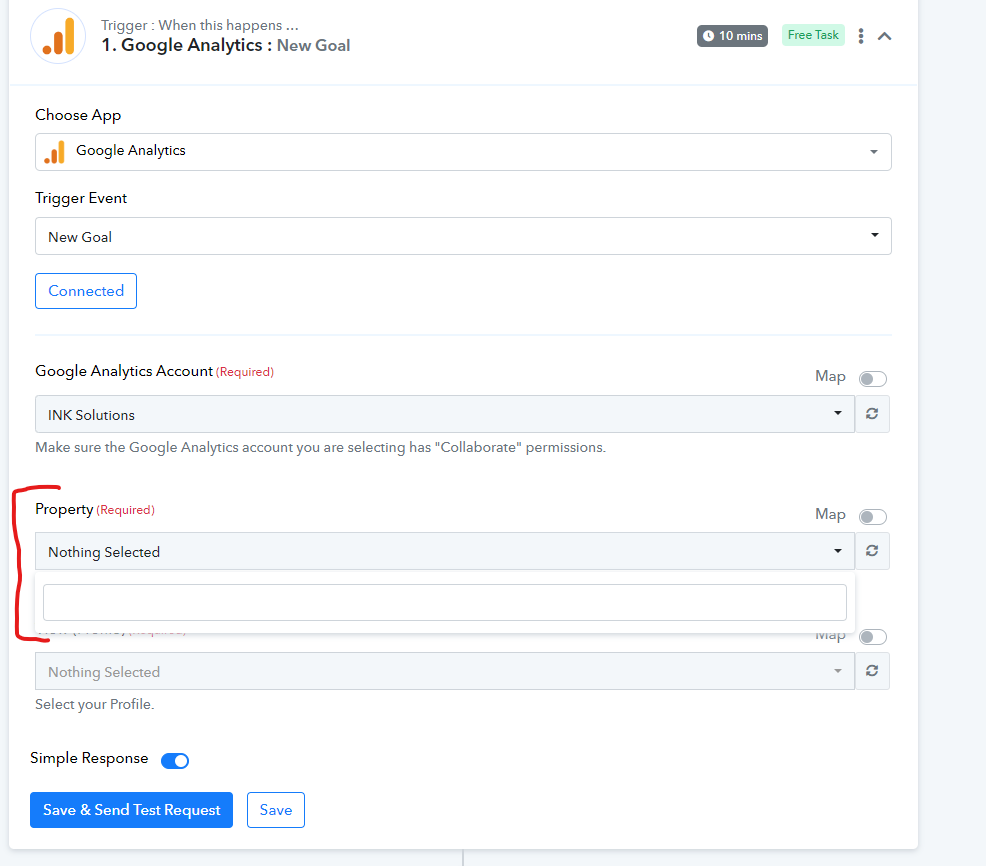Click the Collaborate permissions hint text

coord(320,447)
